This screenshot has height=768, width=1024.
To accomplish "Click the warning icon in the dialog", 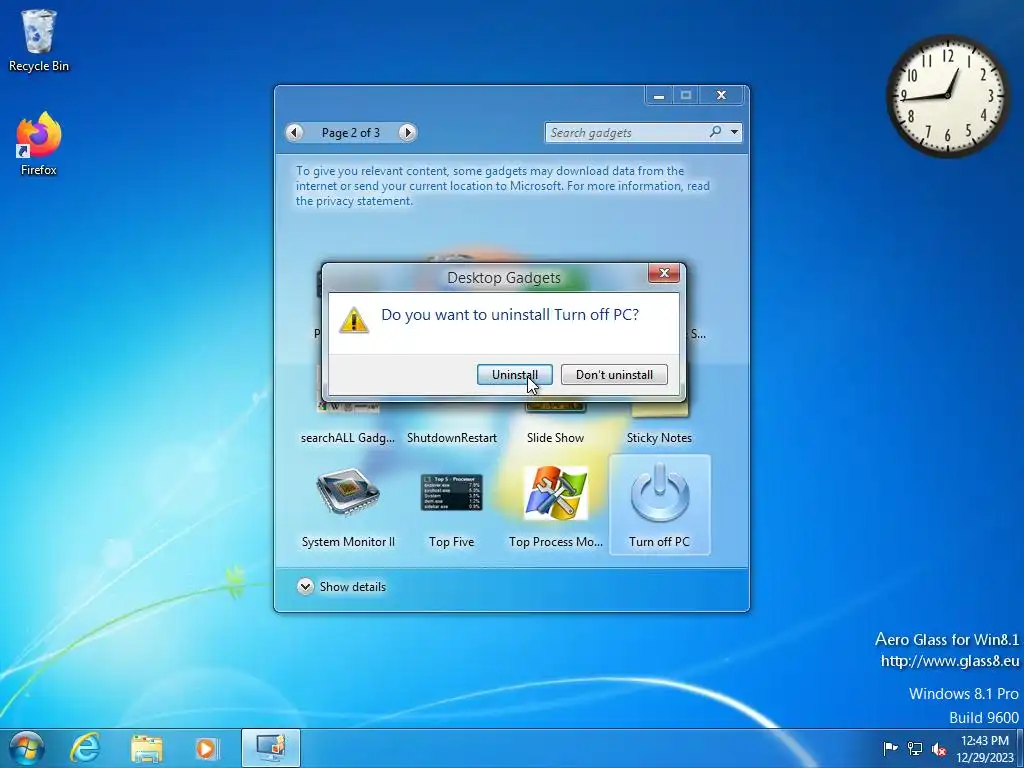I will 353,320.
